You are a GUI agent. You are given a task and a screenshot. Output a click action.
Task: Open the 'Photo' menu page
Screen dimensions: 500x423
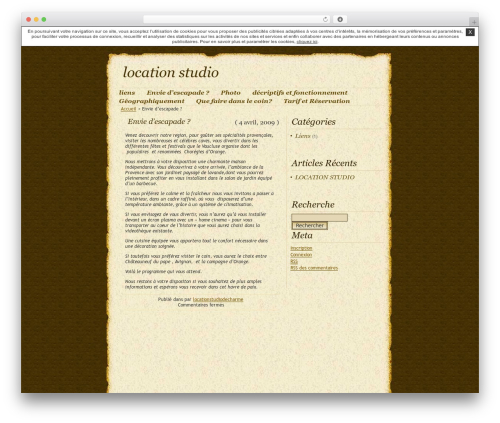tap(230, 93)
